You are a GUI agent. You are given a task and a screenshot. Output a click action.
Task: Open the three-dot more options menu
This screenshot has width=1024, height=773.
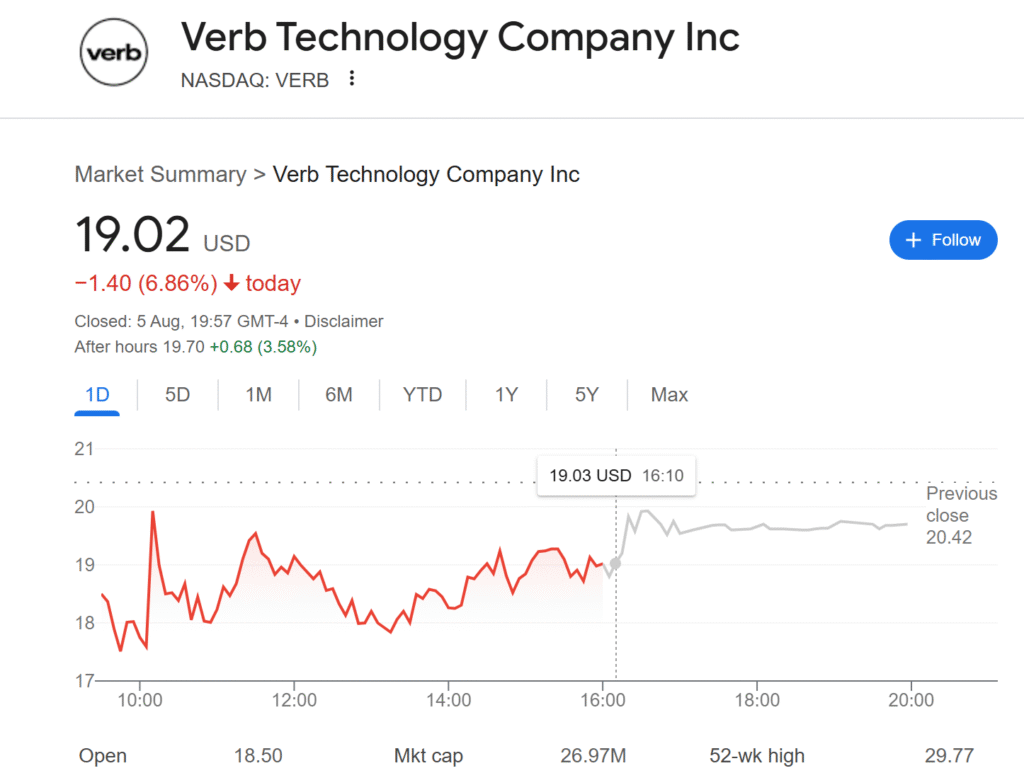(x=351, y=79)
